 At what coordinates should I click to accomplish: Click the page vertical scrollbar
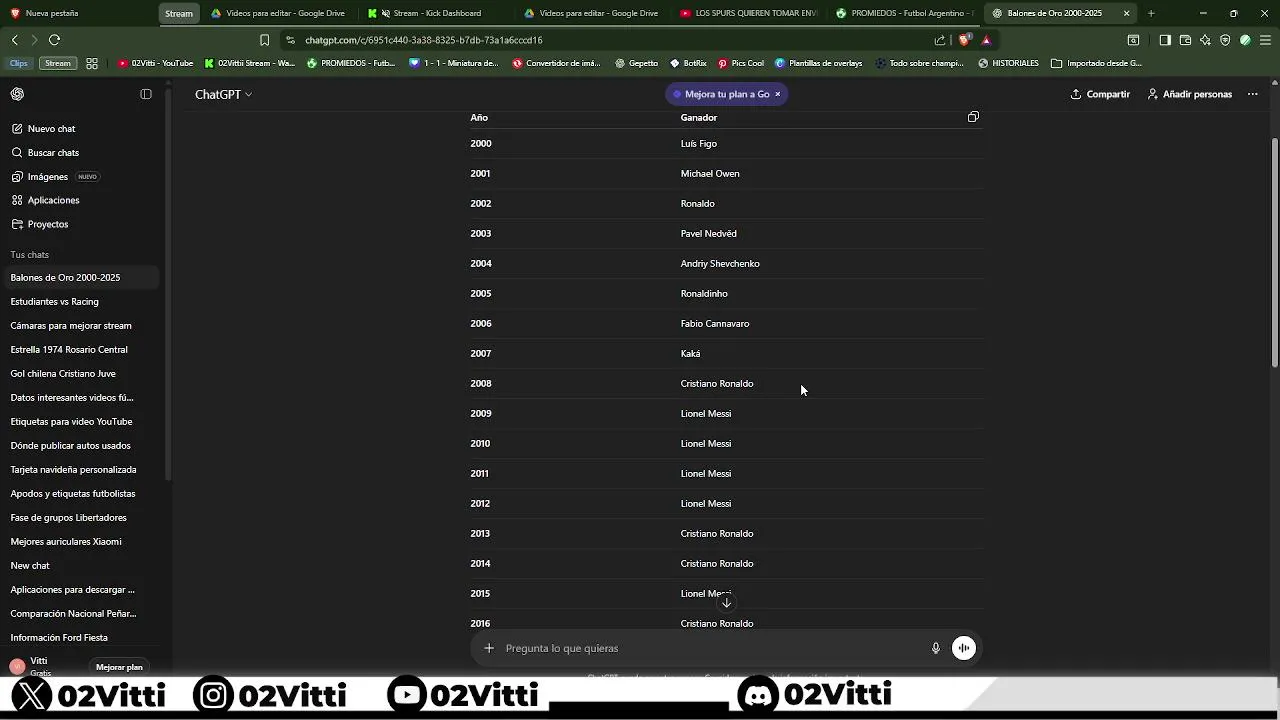coord(1274,252)
